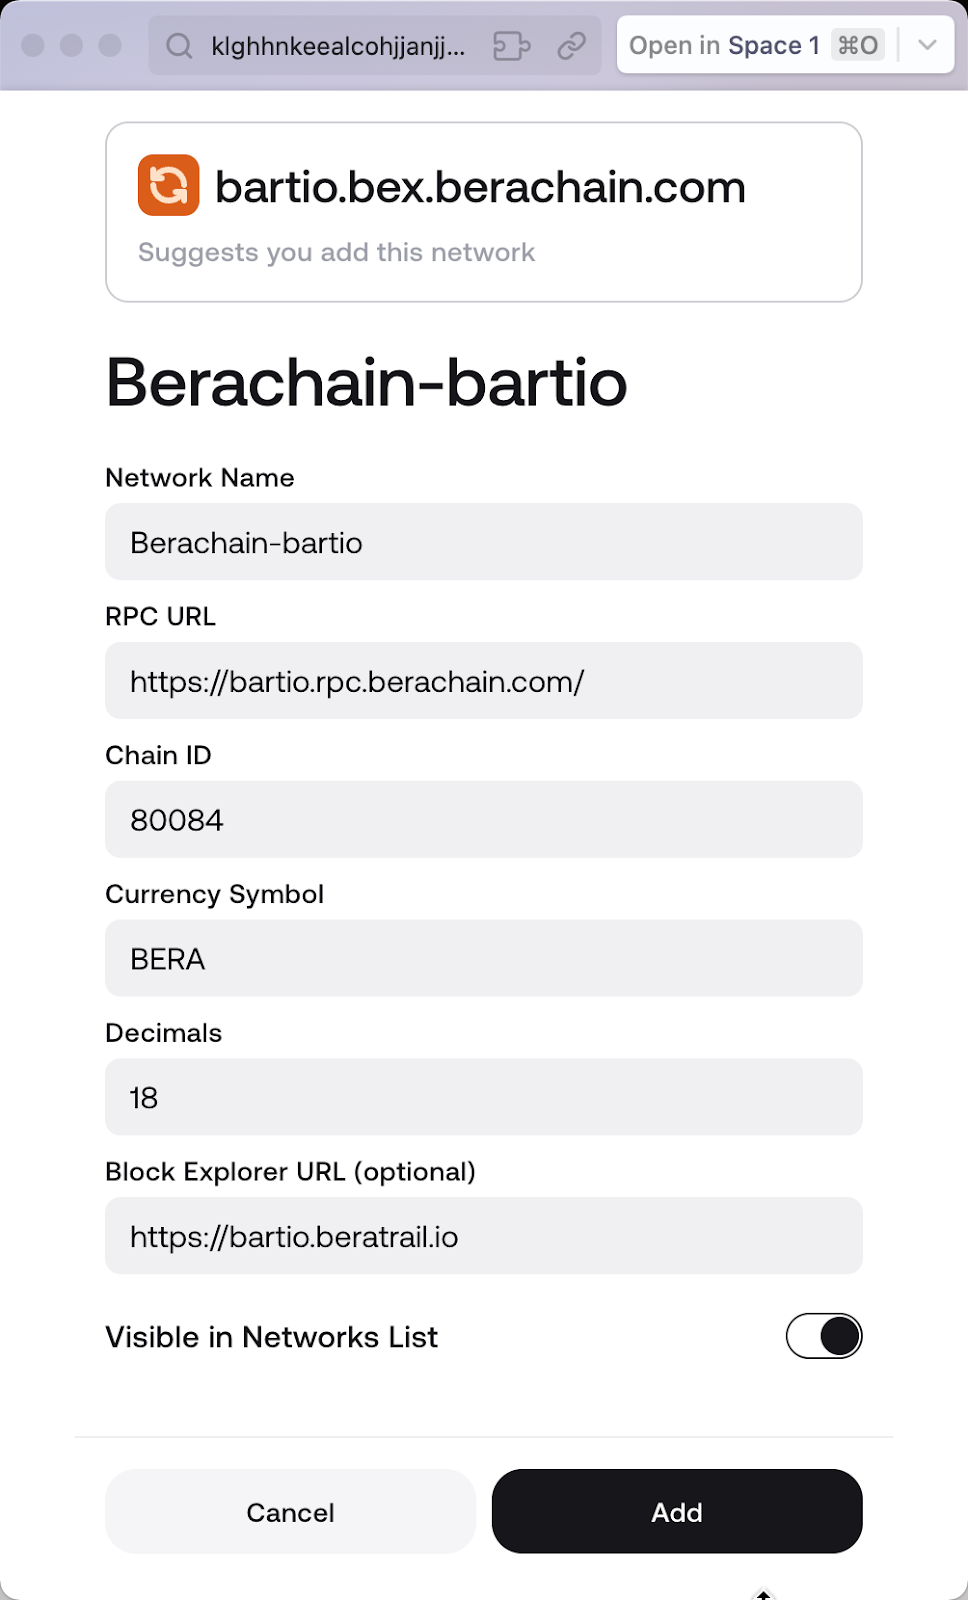Viewport: 968px width, 1600px height.
Task: Copy page link with chain-link icon
Action: 571,46
